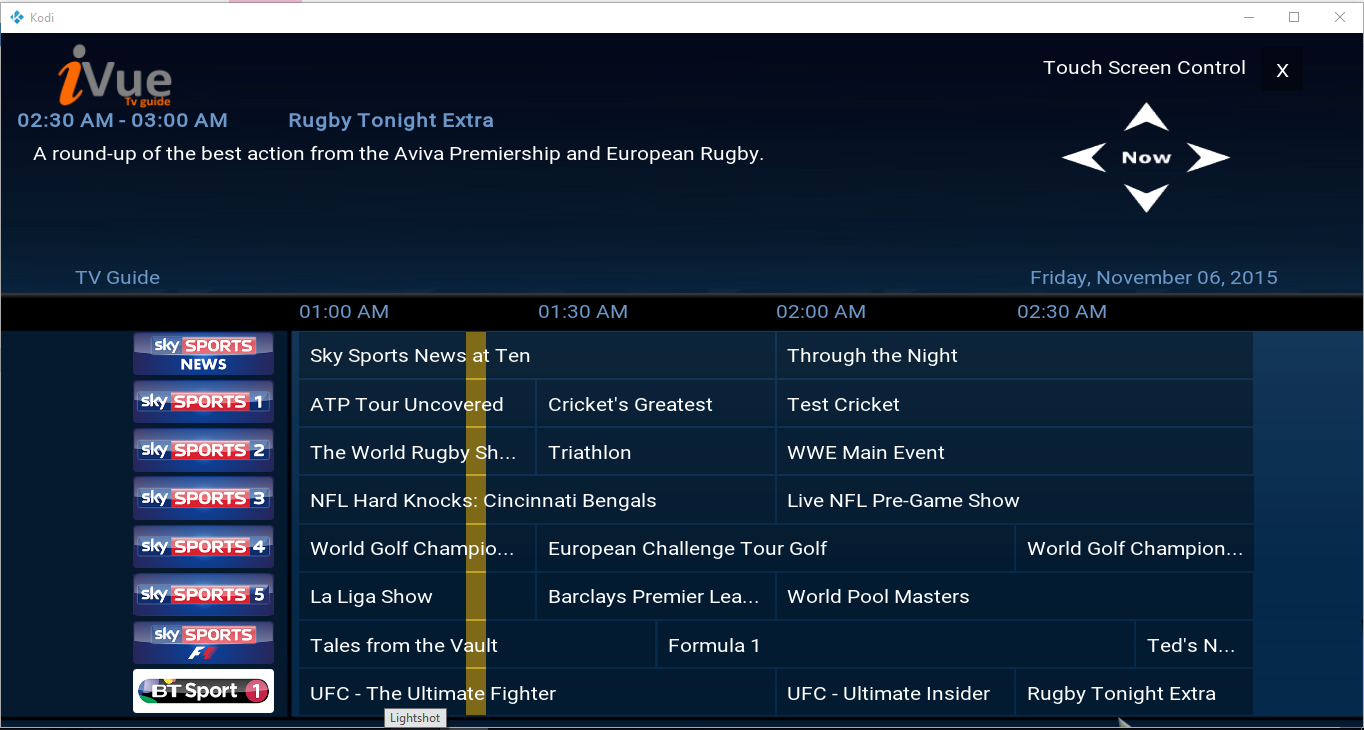Click the Sky Sports News channel logo
Screen dimensions: 1364x730
point(203,355)
